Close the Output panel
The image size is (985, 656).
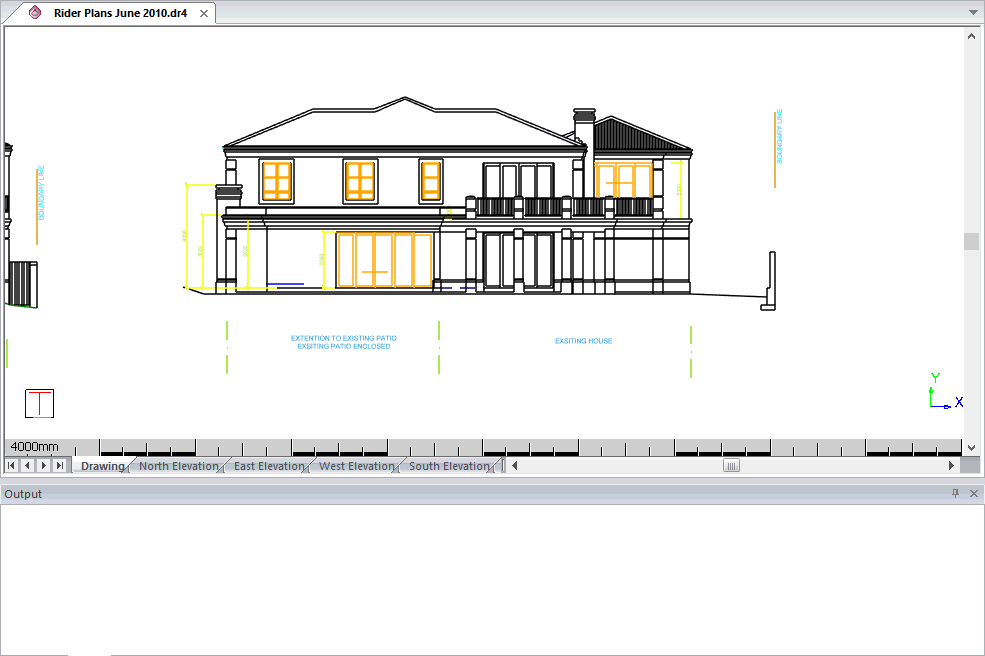pyautogui.click(x=974, y=494)
